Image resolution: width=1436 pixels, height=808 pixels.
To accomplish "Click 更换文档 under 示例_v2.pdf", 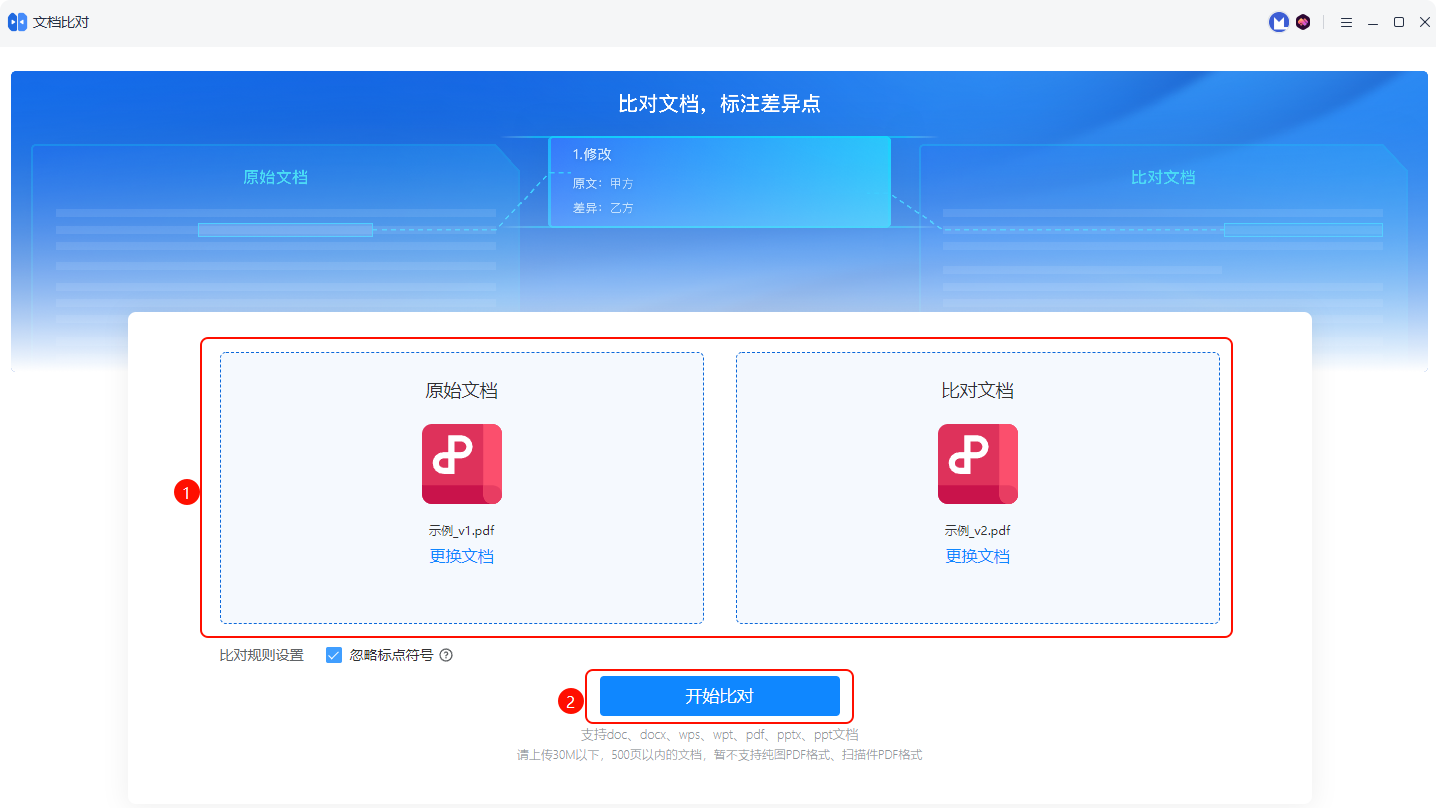I will coord(977,556).
